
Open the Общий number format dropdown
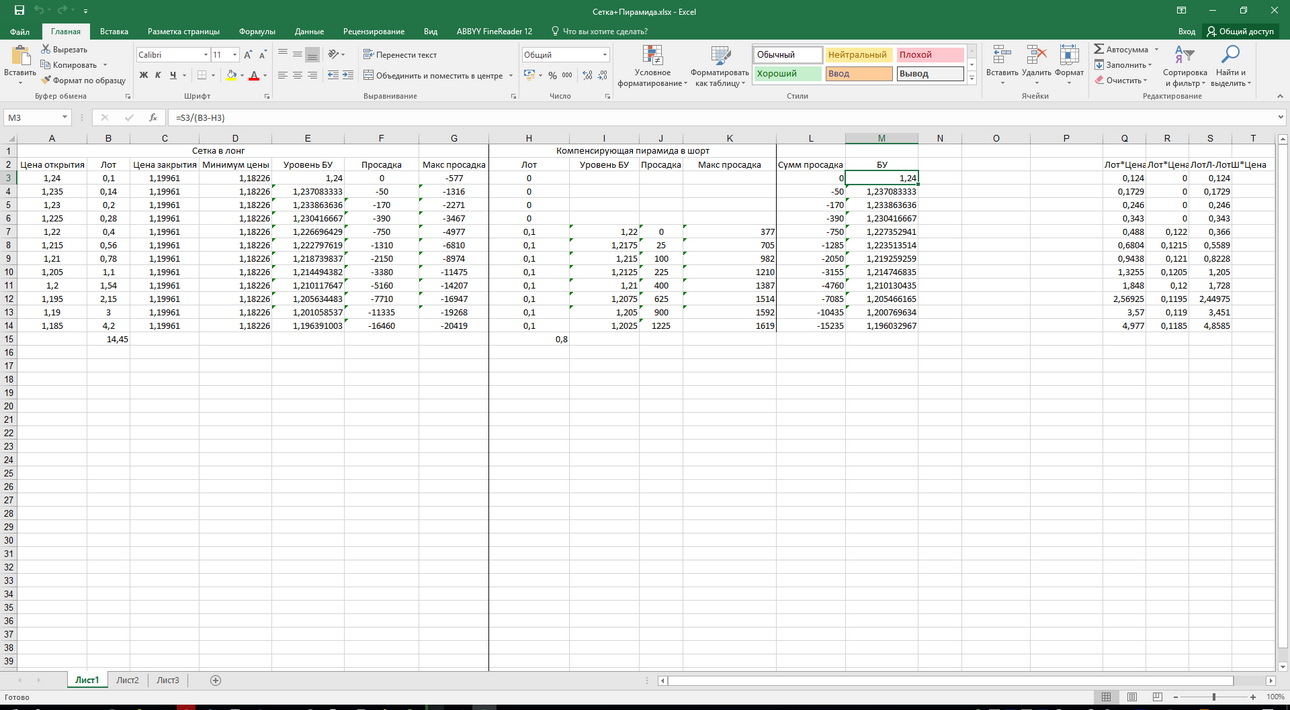(x=604, y=54)
